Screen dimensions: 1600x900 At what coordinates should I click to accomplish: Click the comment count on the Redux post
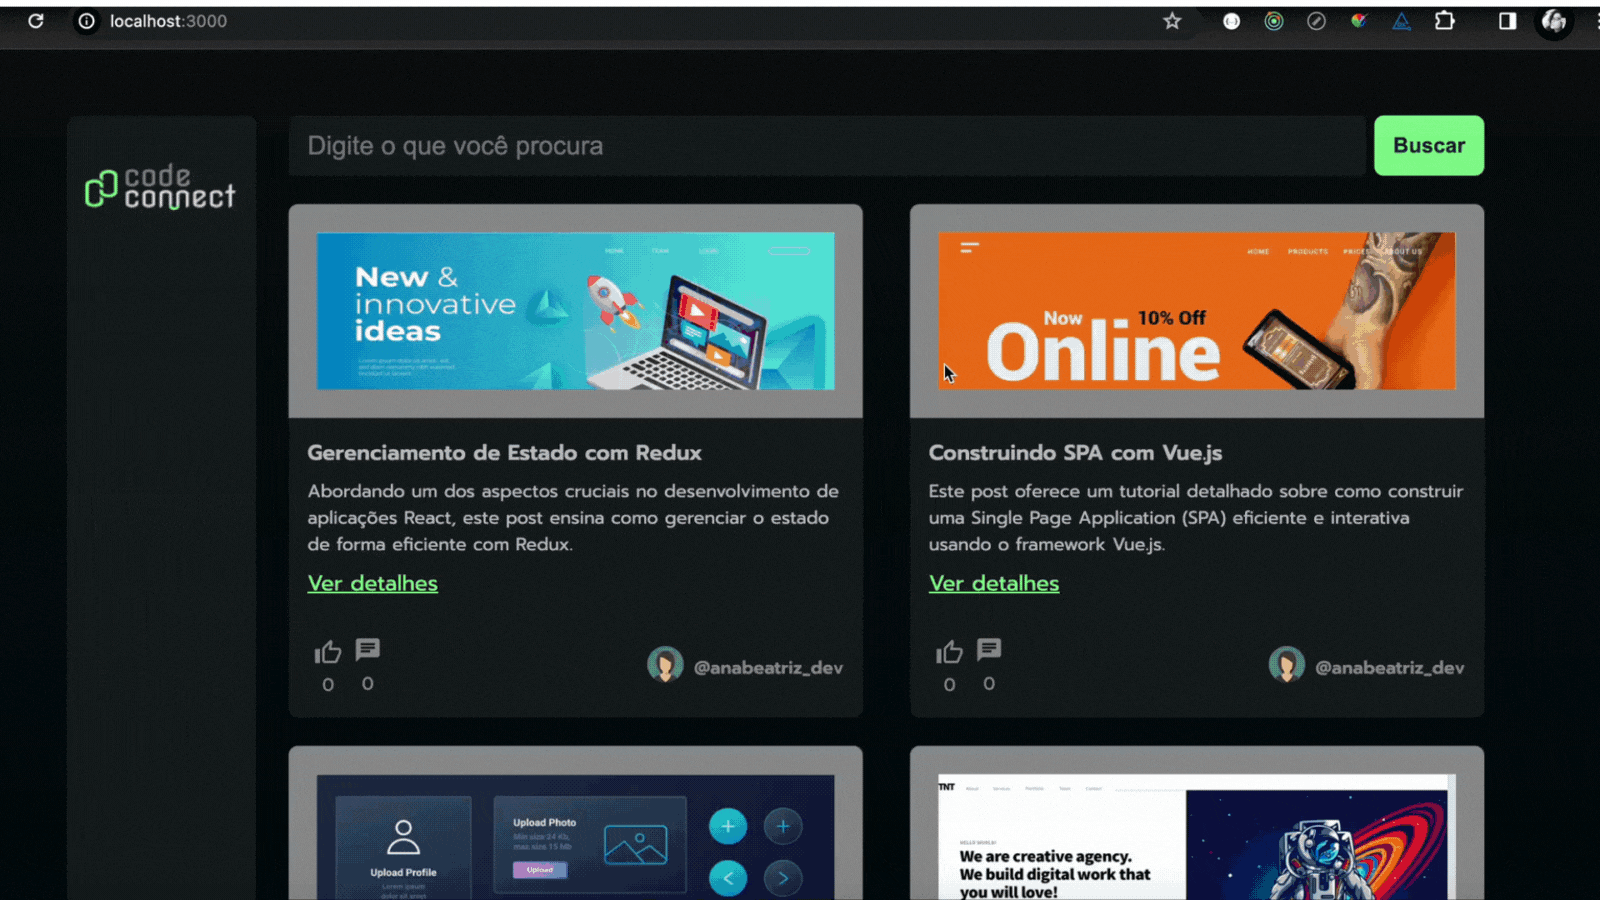[x=368, y=684]
